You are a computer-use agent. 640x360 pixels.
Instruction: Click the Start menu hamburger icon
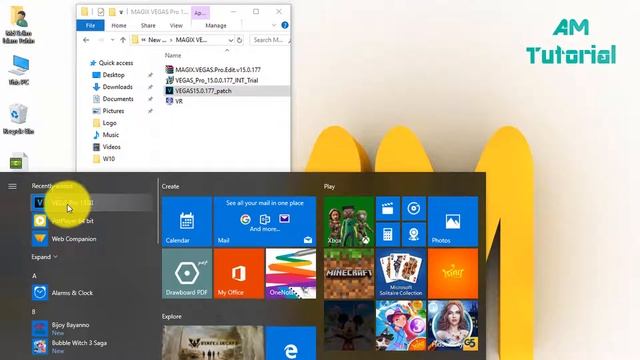[x=12, y=187]
